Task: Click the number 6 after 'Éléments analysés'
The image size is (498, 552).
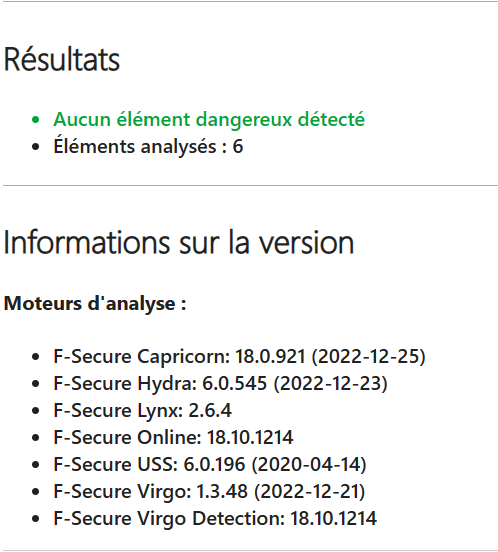Action: (238, 146)
